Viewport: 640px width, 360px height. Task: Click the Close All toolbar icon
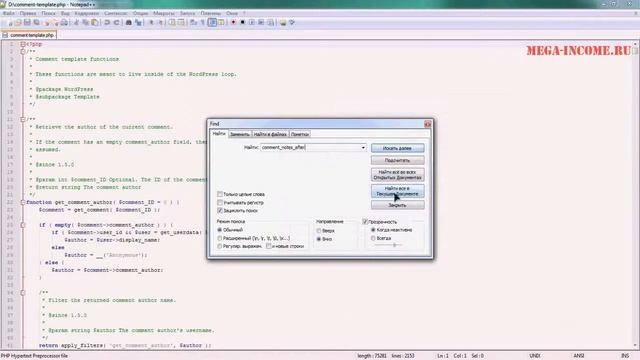56,23
